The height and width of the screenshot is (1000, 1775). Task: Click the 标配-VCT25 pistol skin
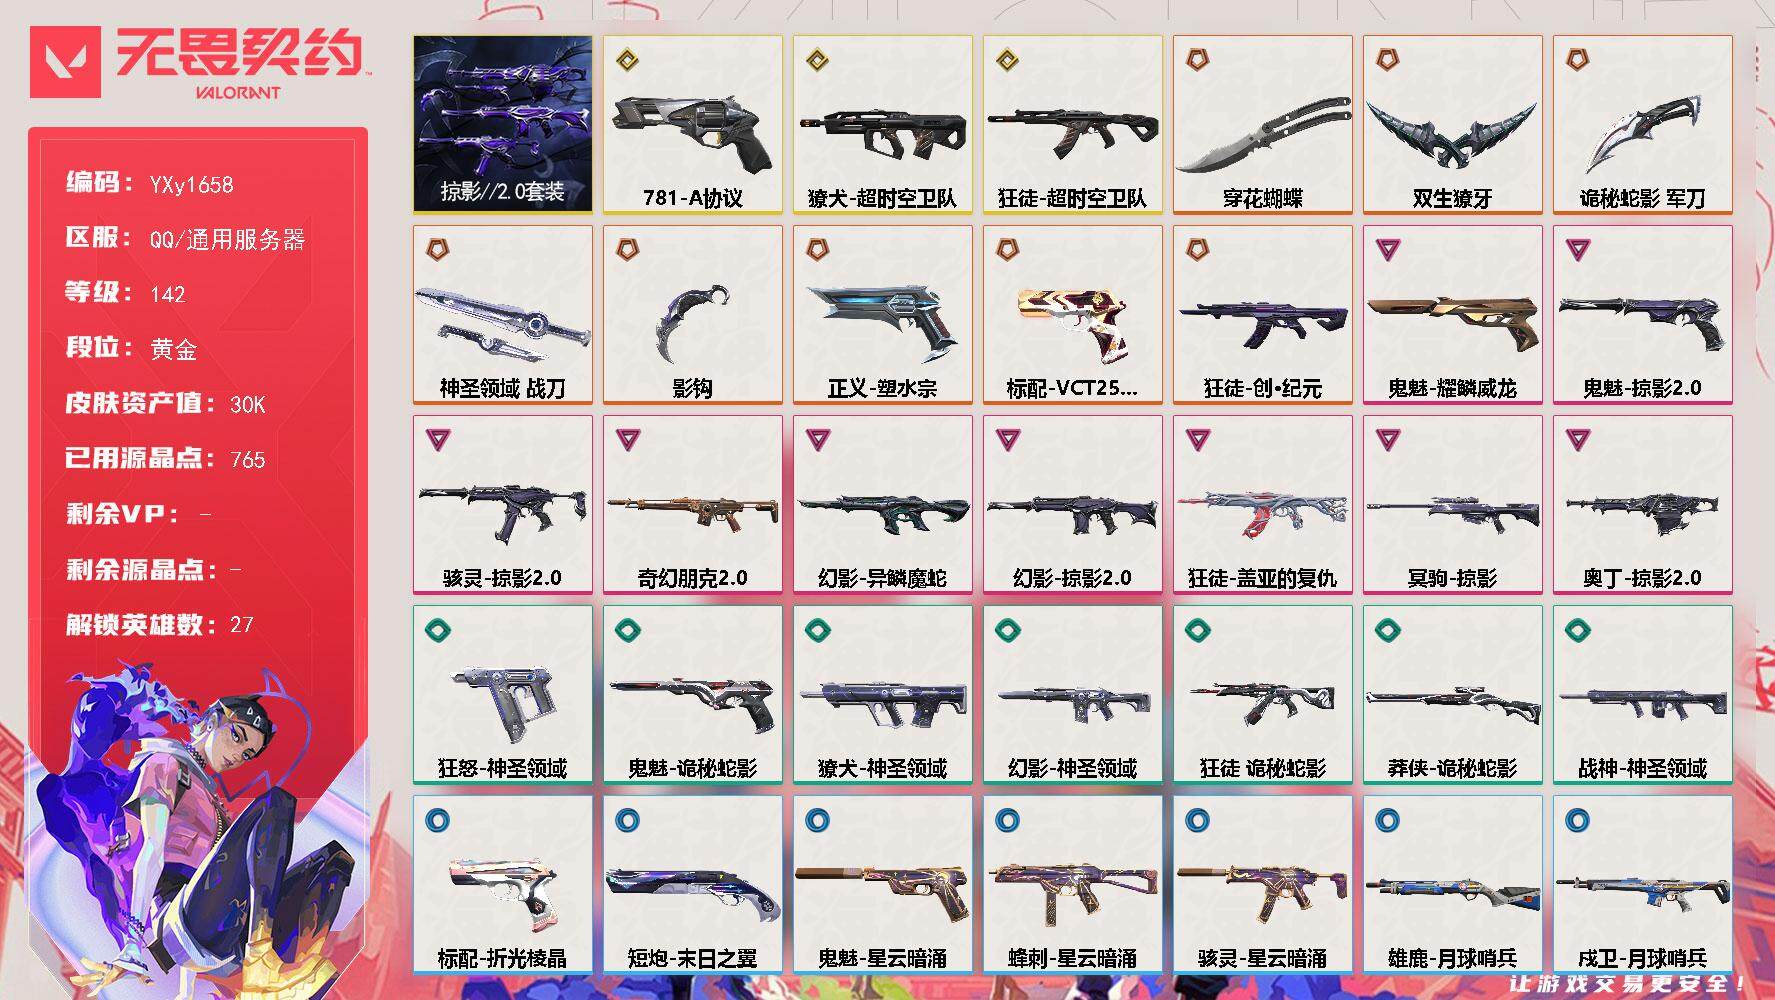point(1073,315)
